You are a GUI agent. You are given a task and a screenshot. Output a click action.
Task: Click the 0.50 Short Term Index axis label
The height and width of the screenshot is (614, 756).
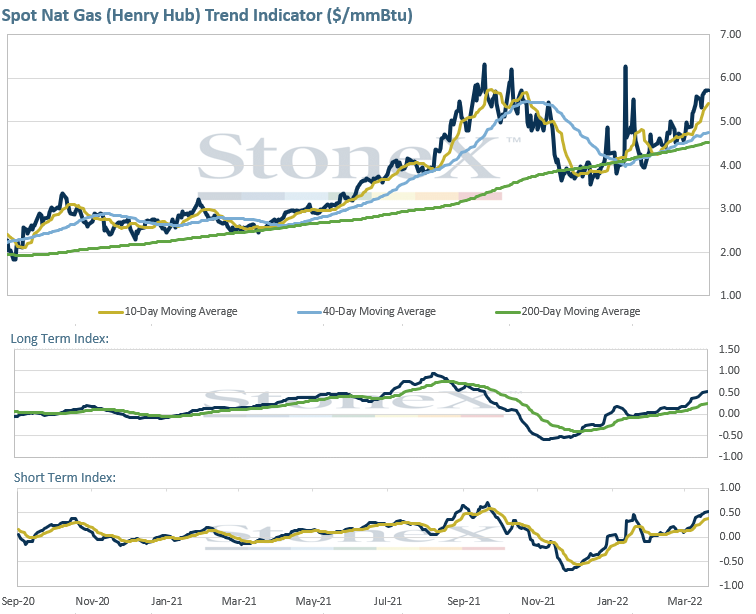click(729, 512)
